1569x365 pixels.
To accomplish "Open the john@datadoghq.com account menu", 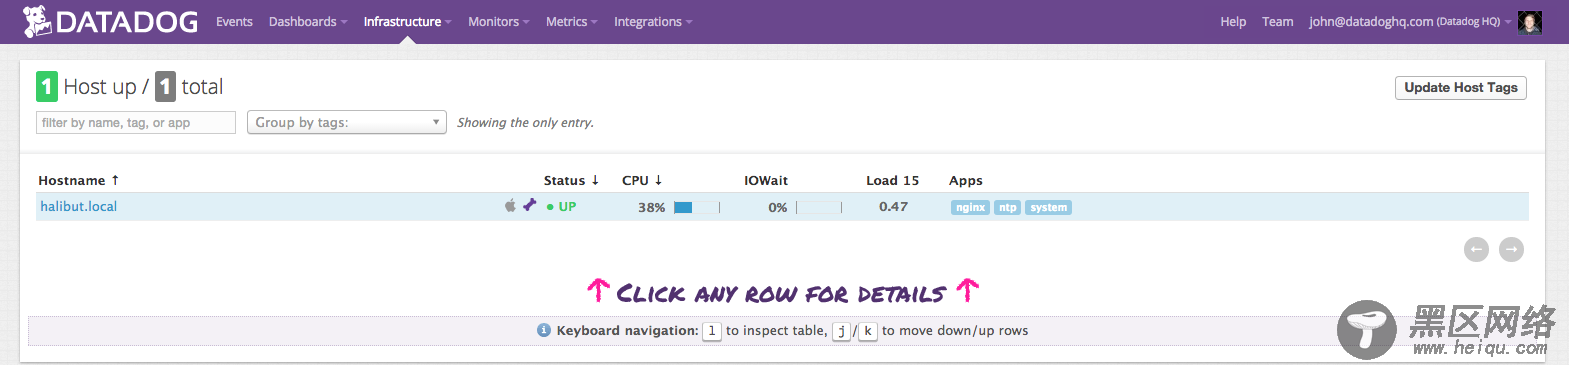I will 1410,22.
